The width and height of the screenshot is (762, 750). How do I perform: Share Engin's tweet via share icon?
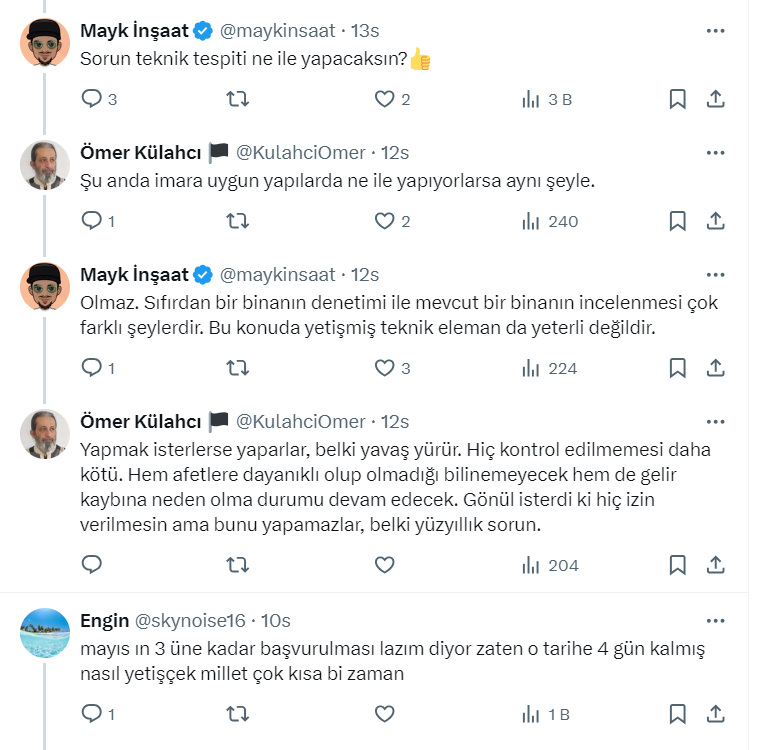tap(715, 714)
